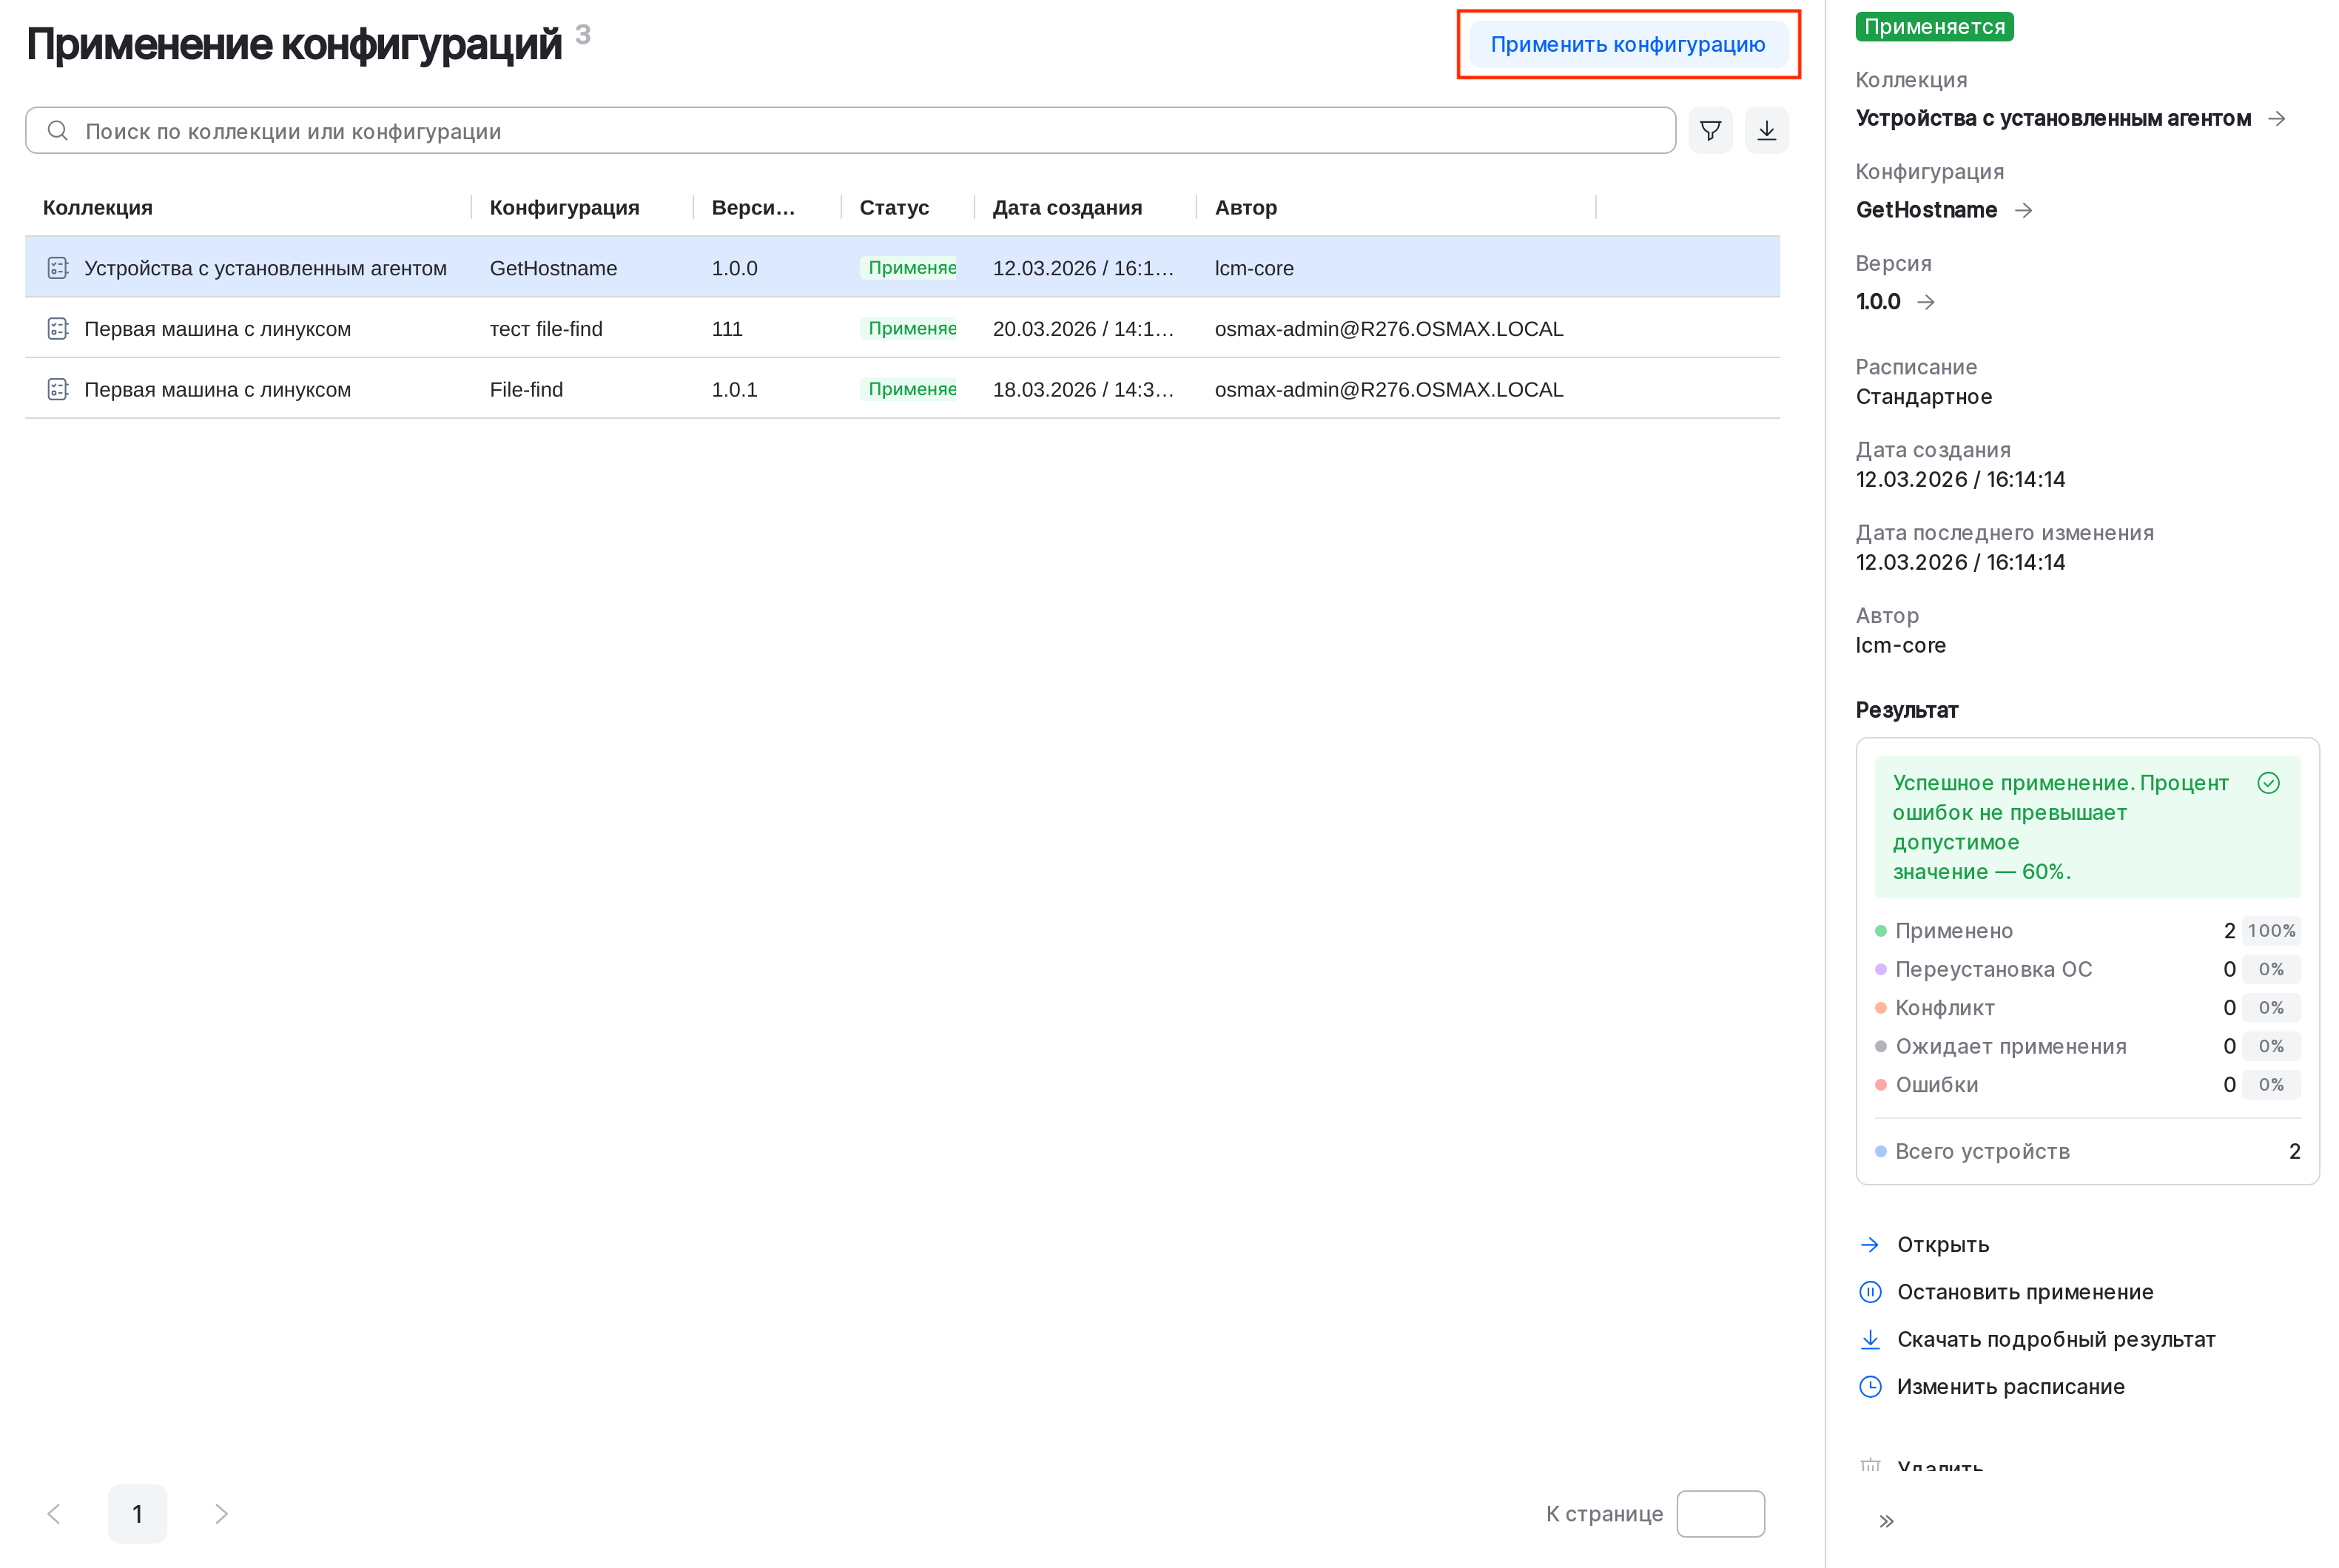The image size is (2339, 1568).
Task: Click the download icon beside «Скачать подробный результат»
Action: point(1871,1339)
